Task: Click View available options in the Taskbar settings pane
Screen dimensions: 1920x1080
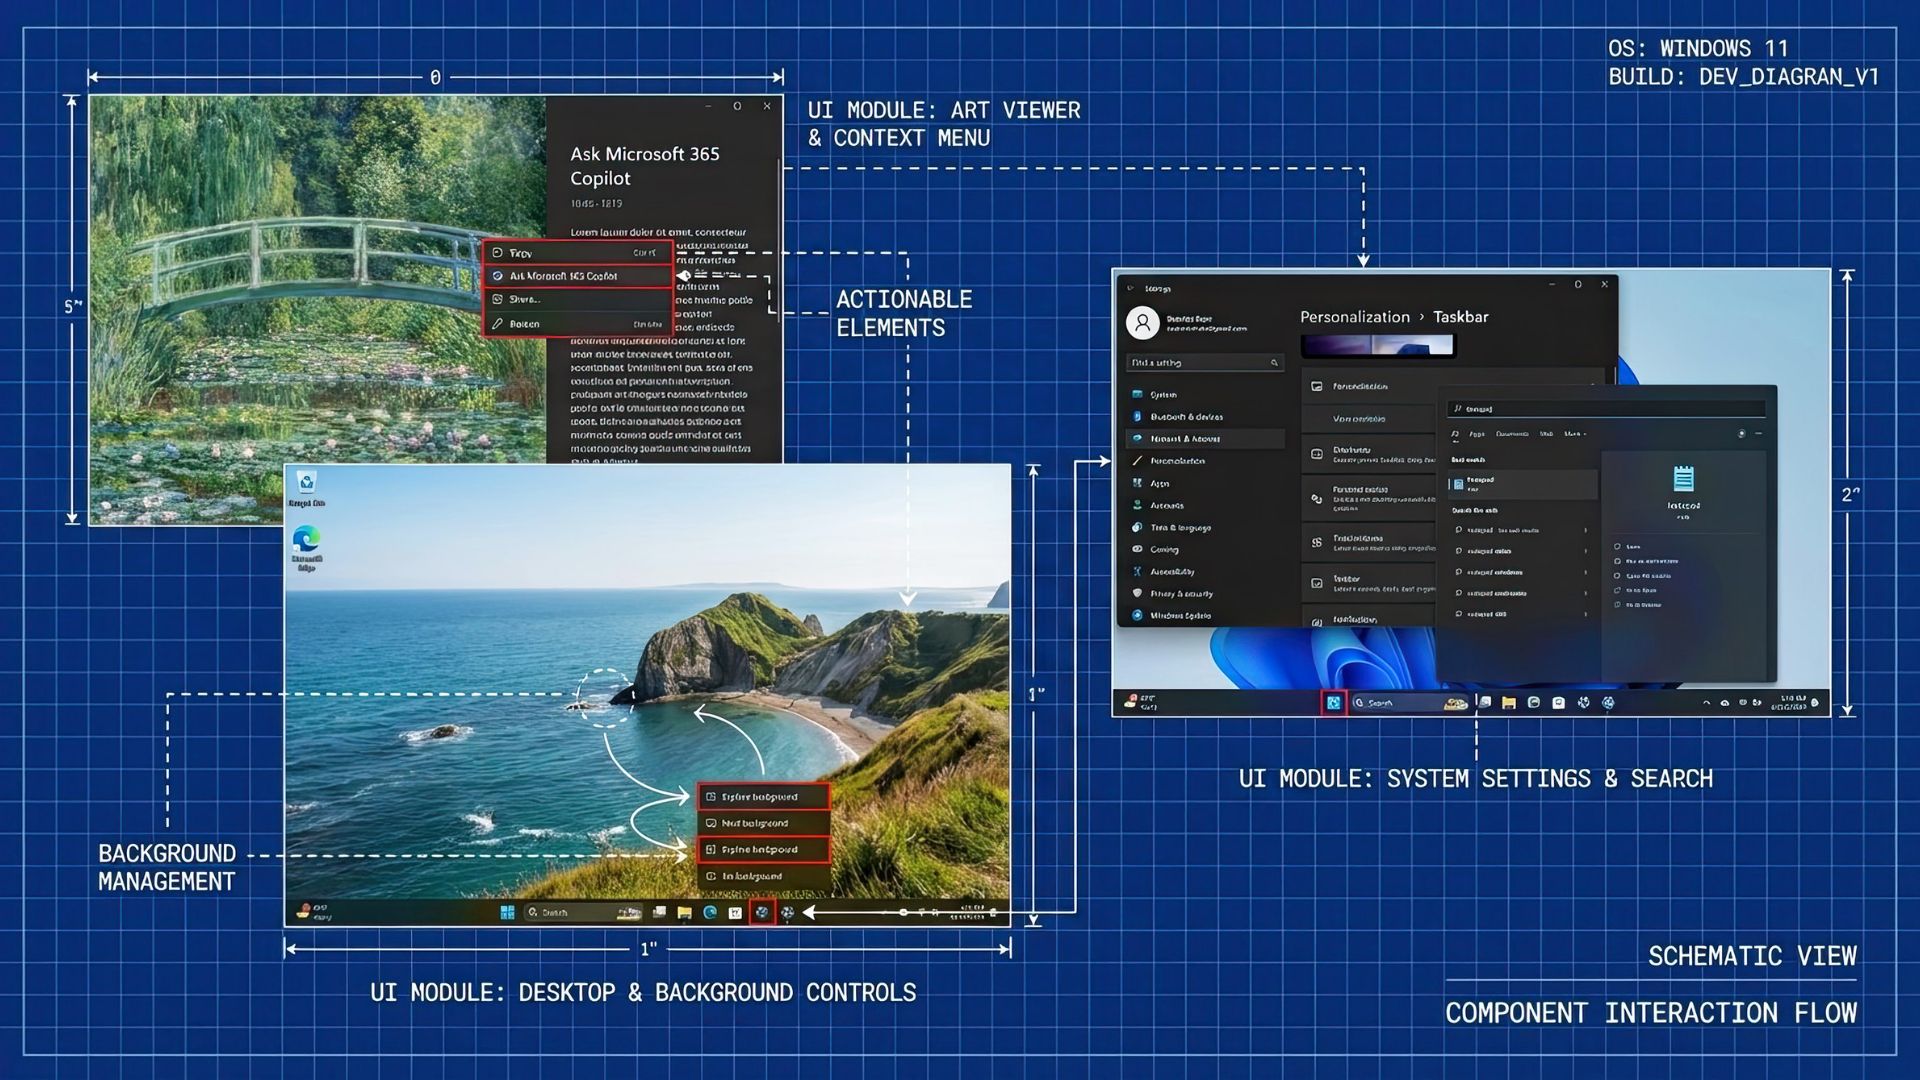Action: [1360, 418]
